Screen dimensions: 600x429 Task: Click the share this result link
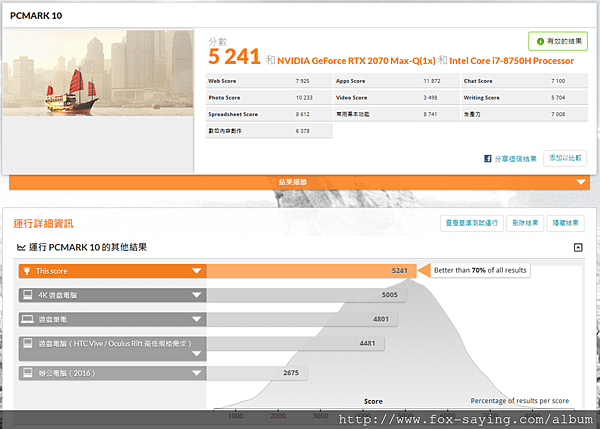[x=515, y=158]
